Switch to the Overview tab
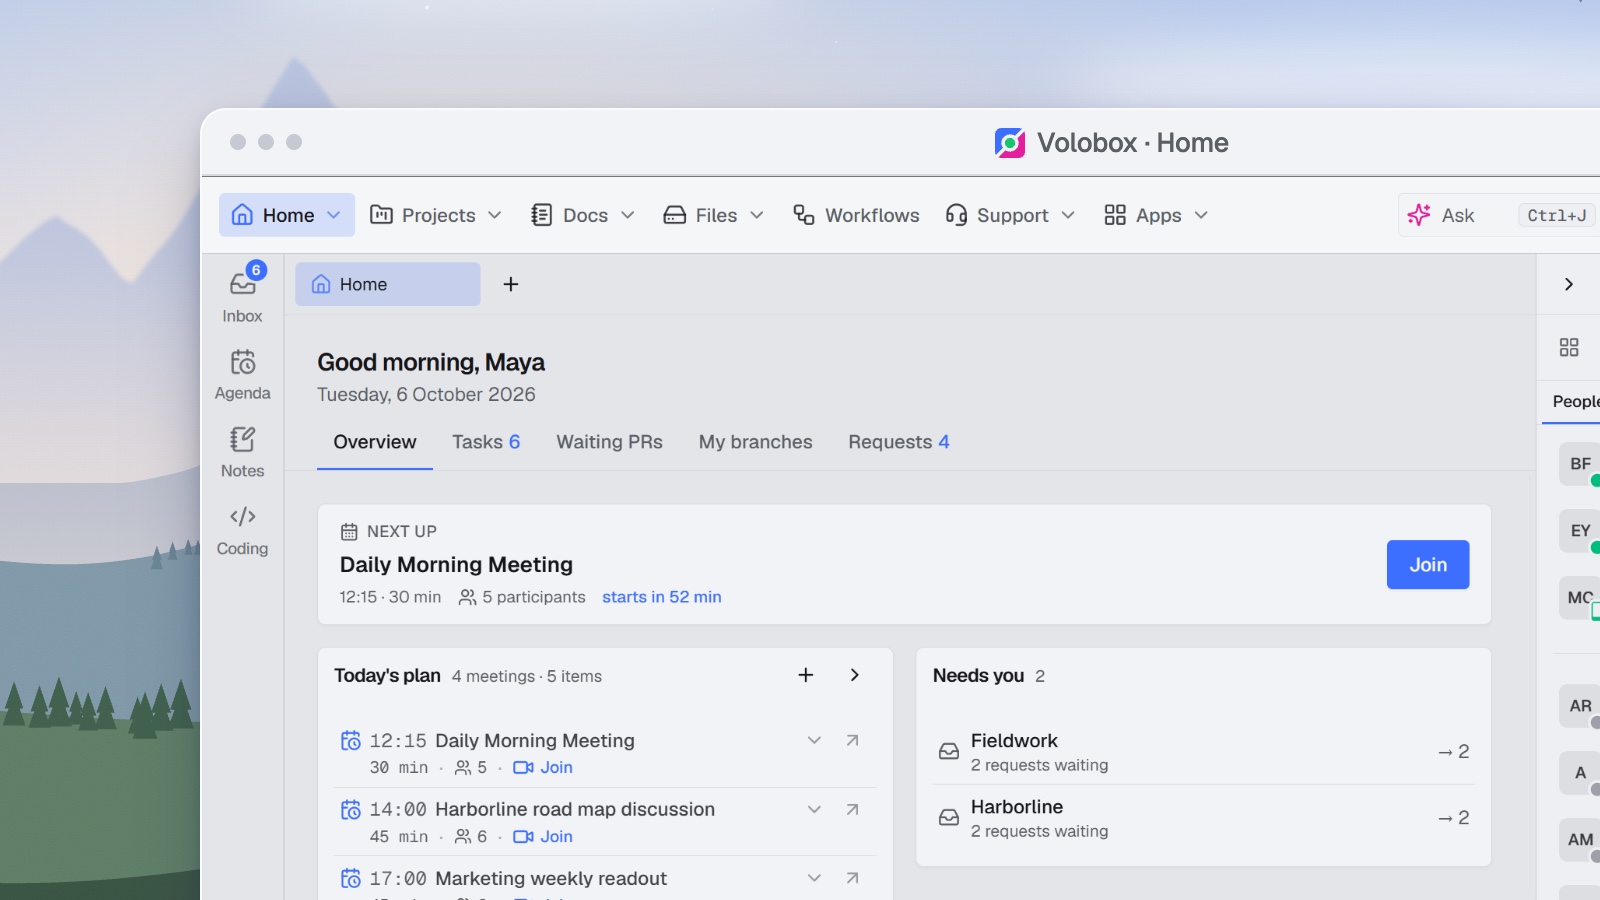The height and width of the screenshot is (900, 1600). 375,442
